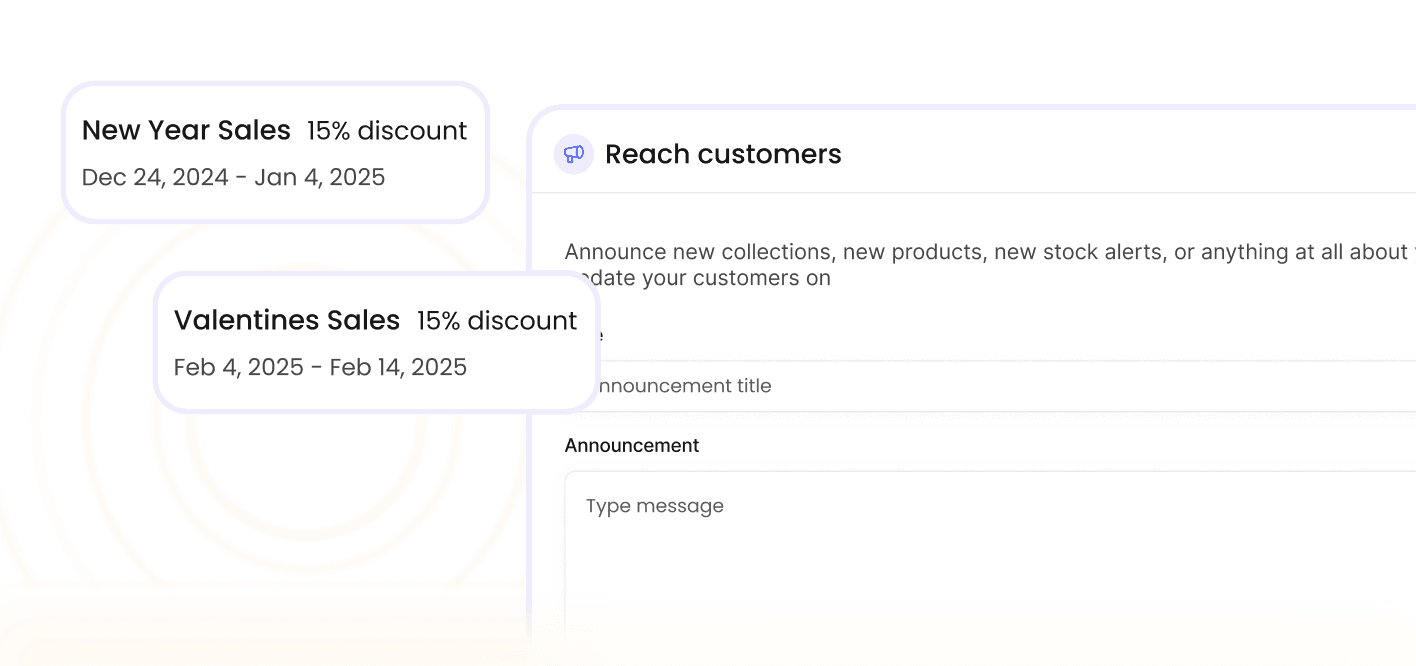This screenshot has height=666, width=1416.
Task: Click into the Type message text area
Action: coord(1000,550)
